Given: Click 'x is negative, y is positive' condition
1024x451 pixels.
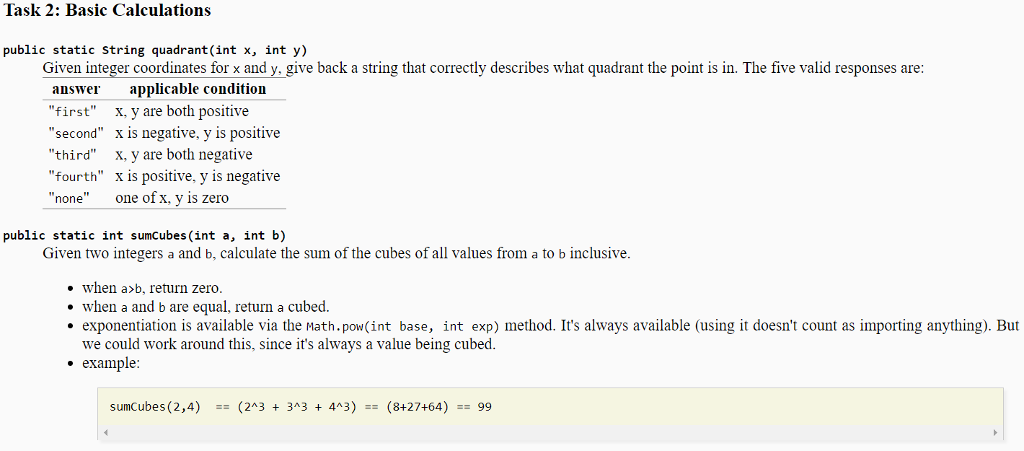Looking at the screenshot, I should coord(197,133).
